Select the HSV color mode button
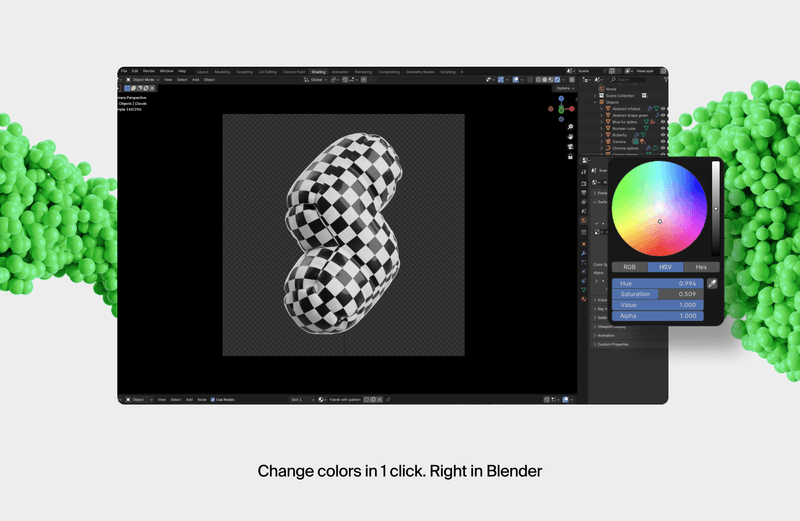The image size is (800, 521). (664, 267)
